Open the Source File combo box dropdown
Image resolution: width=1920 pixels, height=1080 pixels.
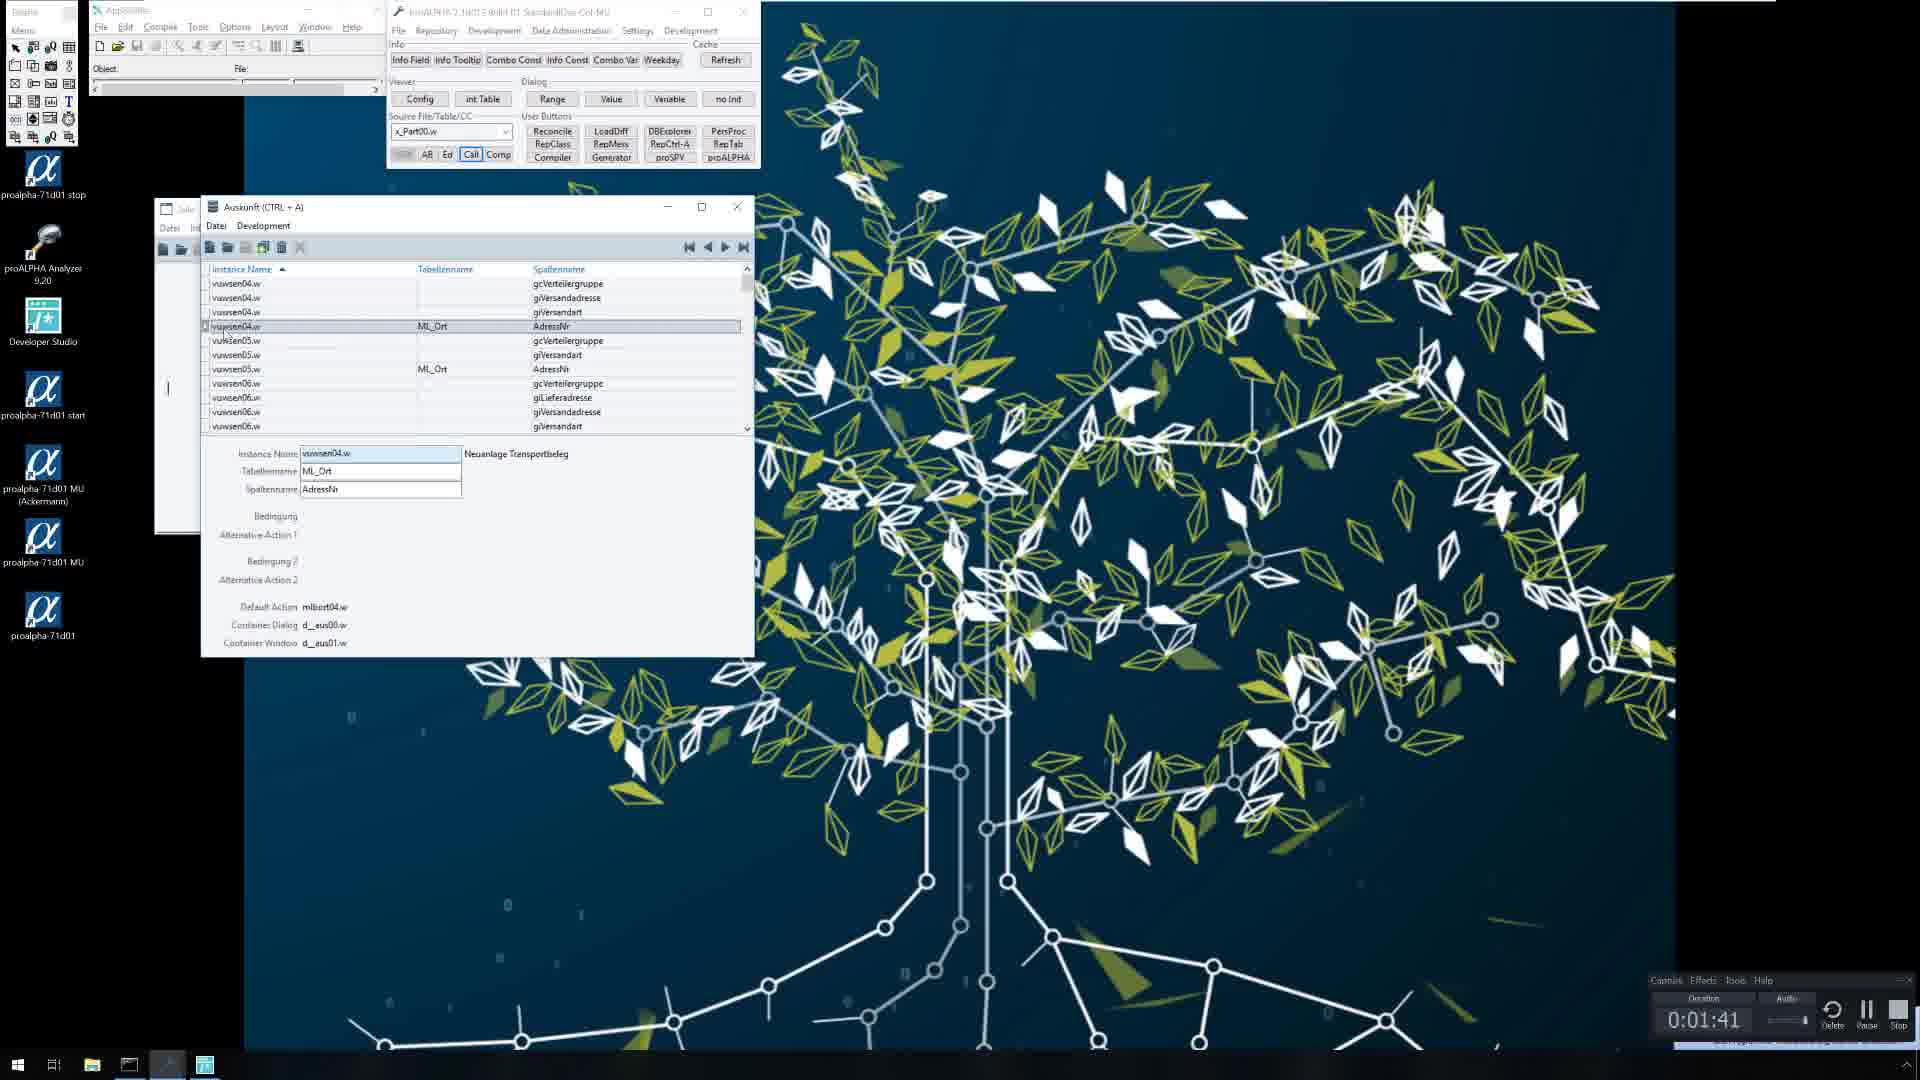point(505,132)
